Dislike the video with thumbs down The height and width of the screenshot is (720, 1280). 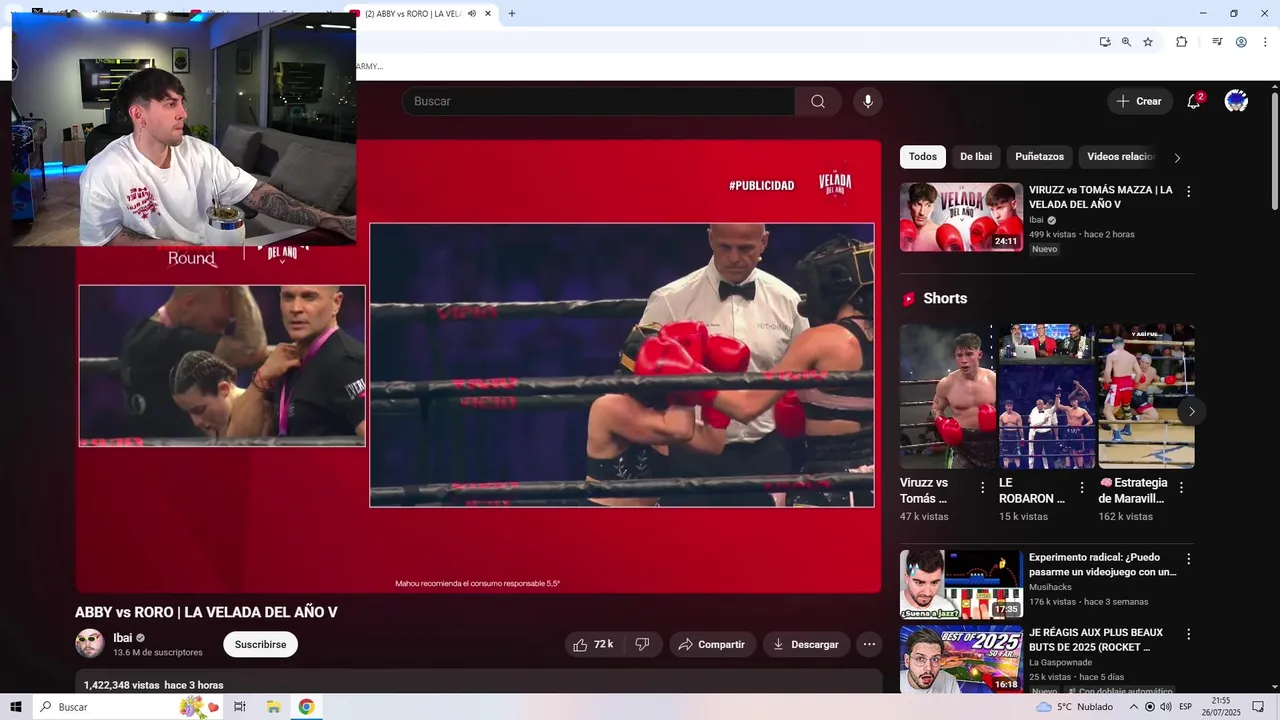pos(643,645)
